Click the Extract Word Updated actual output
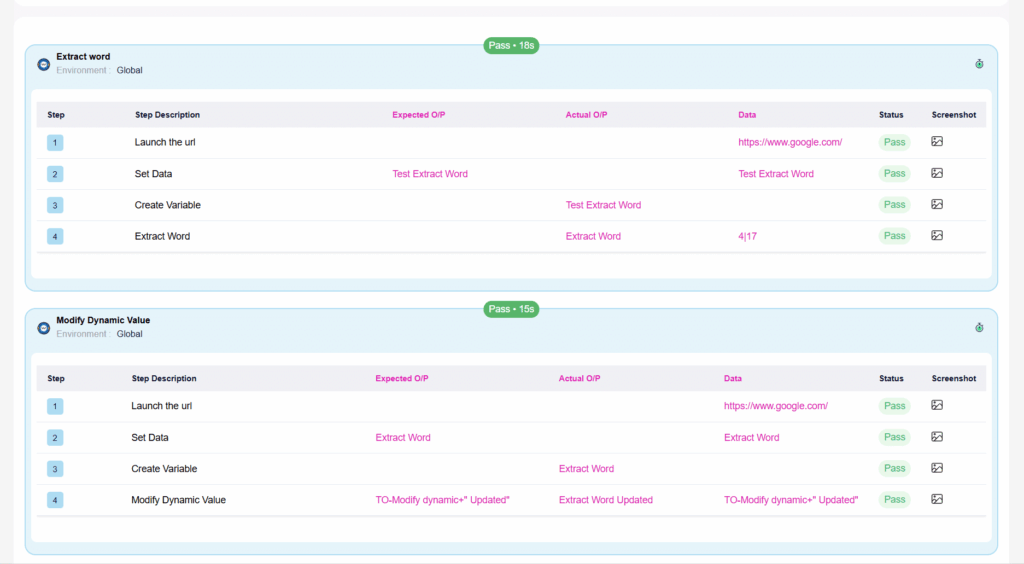1024x564 pixels. [x=605, y=500]
